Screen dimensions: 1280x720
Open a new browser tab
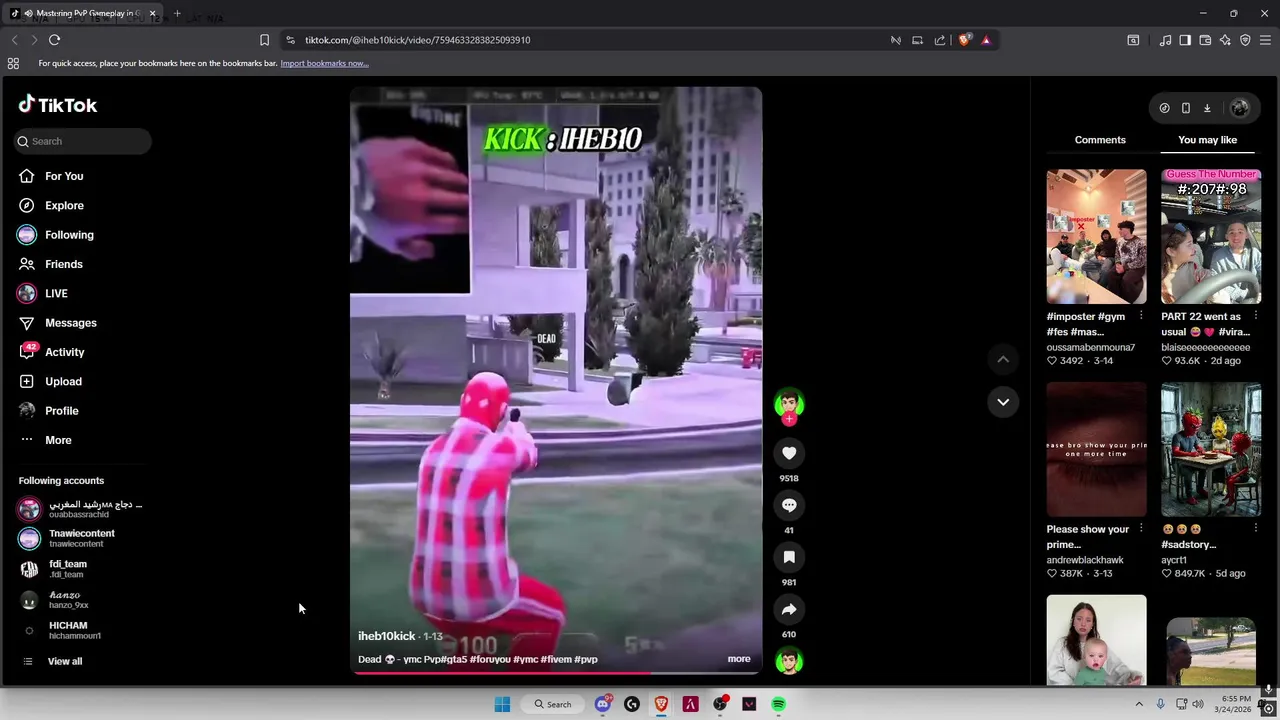coord(177,13)
